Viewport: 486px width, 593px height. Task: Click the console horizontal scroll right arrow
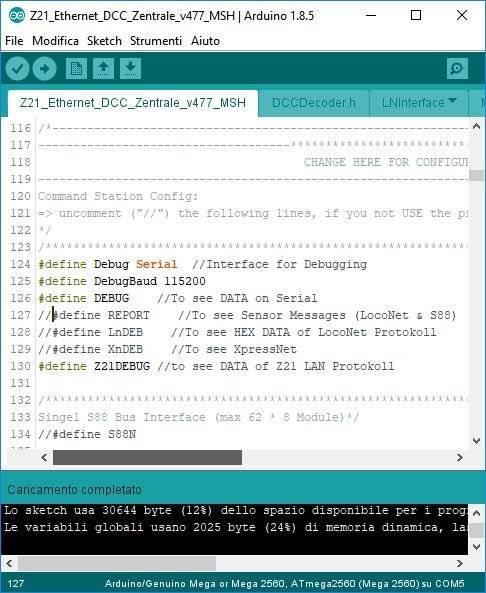coord(460,564)
